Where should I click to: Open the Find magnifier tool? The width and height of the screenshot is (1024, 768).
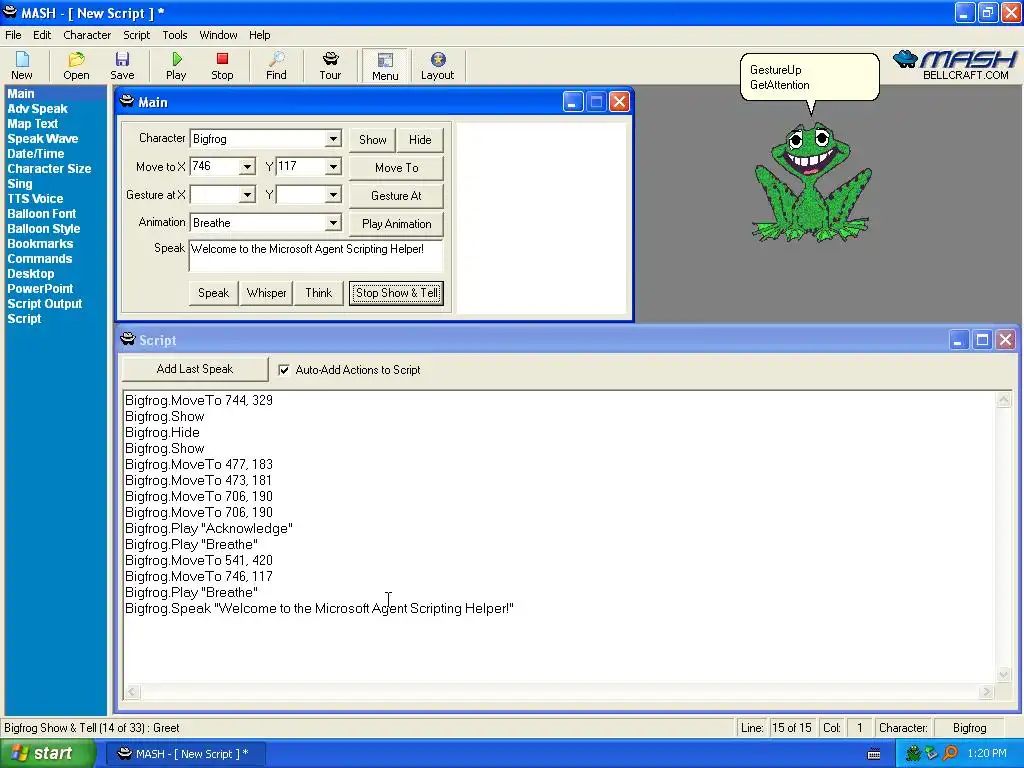tap(276, 66)
